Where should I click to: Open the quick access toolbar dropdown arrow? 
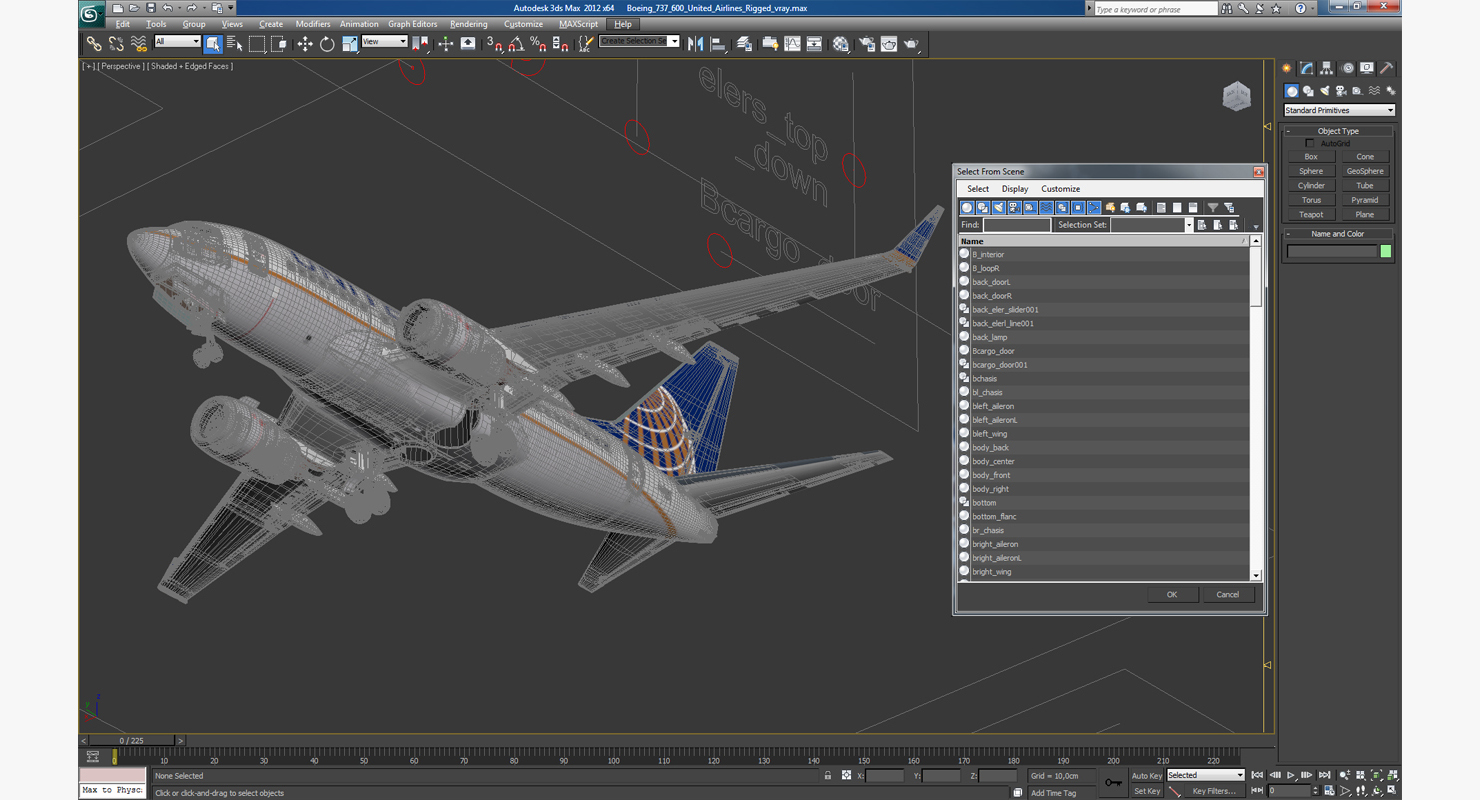pos(231,8)
